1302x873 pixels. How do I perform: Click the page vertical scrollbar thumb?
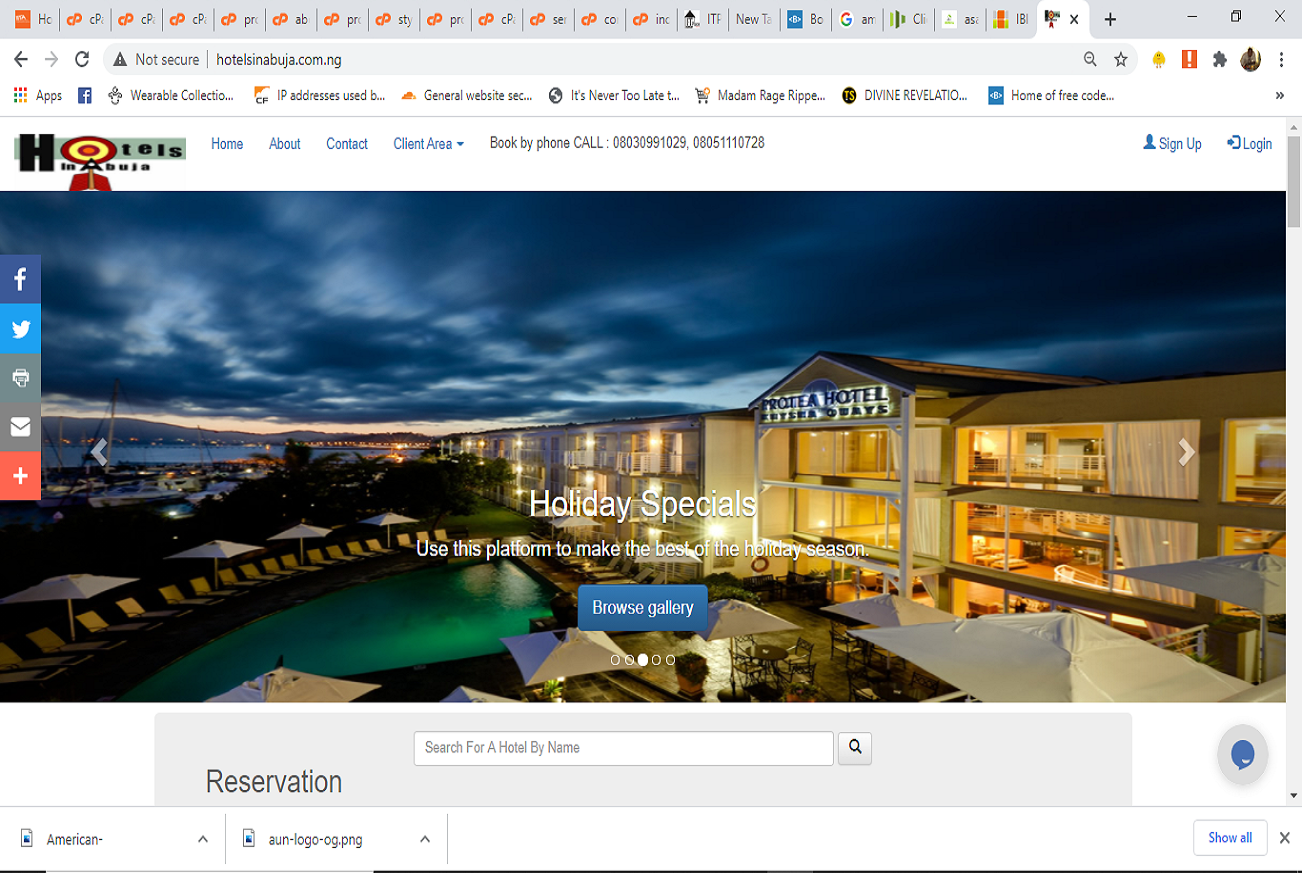[x=1294, y=182]
